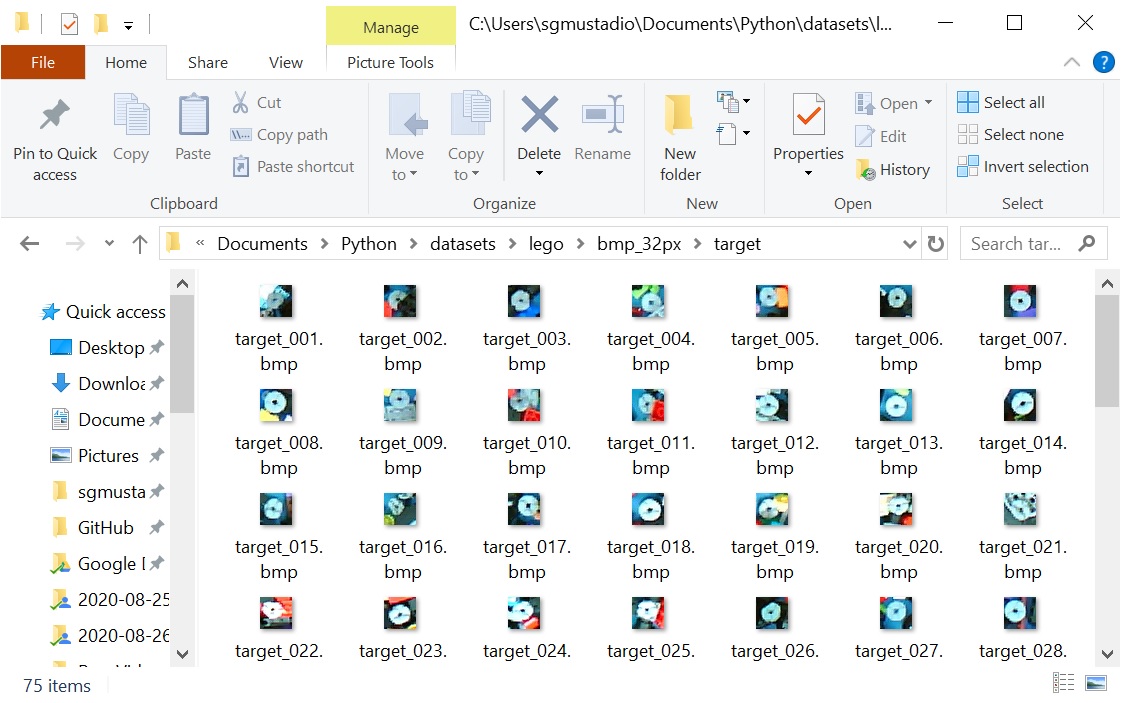1121x703 pixels.
Task: Click the Pin to Quick access icon
Action: [55, 116]
